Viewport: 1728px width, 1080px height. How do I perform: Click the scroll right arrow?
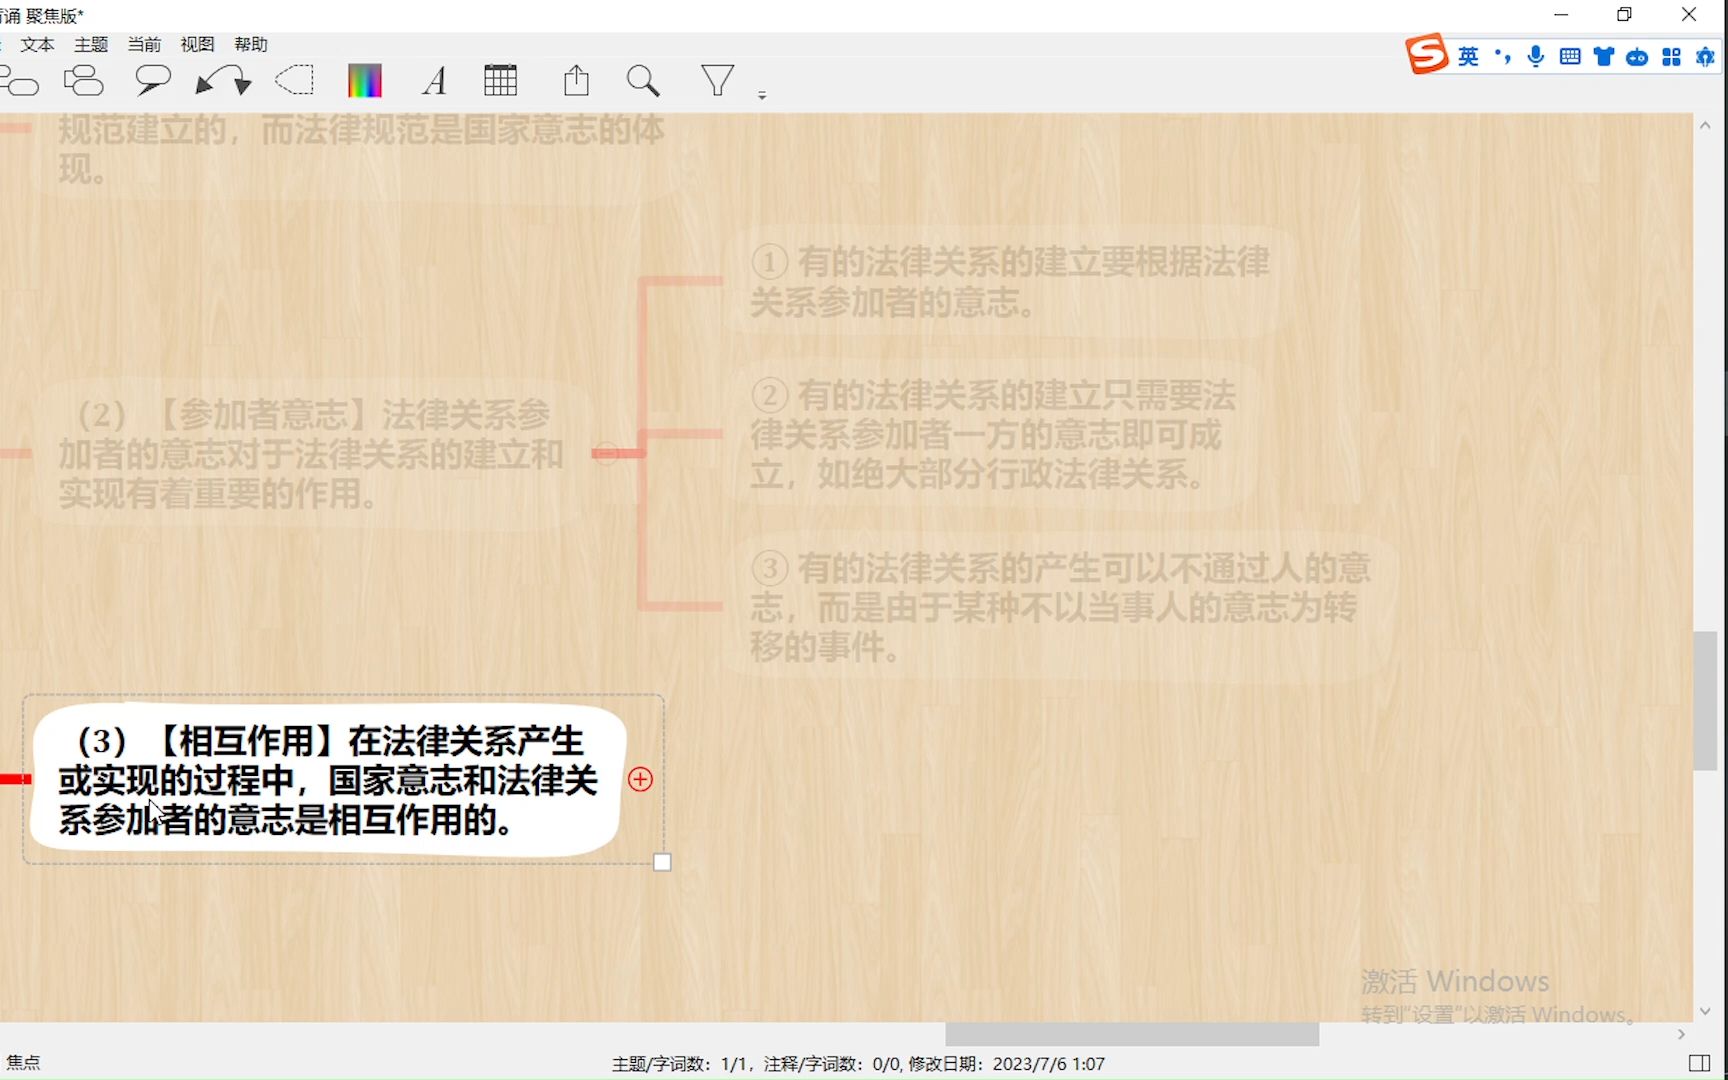[1681, 1034]
